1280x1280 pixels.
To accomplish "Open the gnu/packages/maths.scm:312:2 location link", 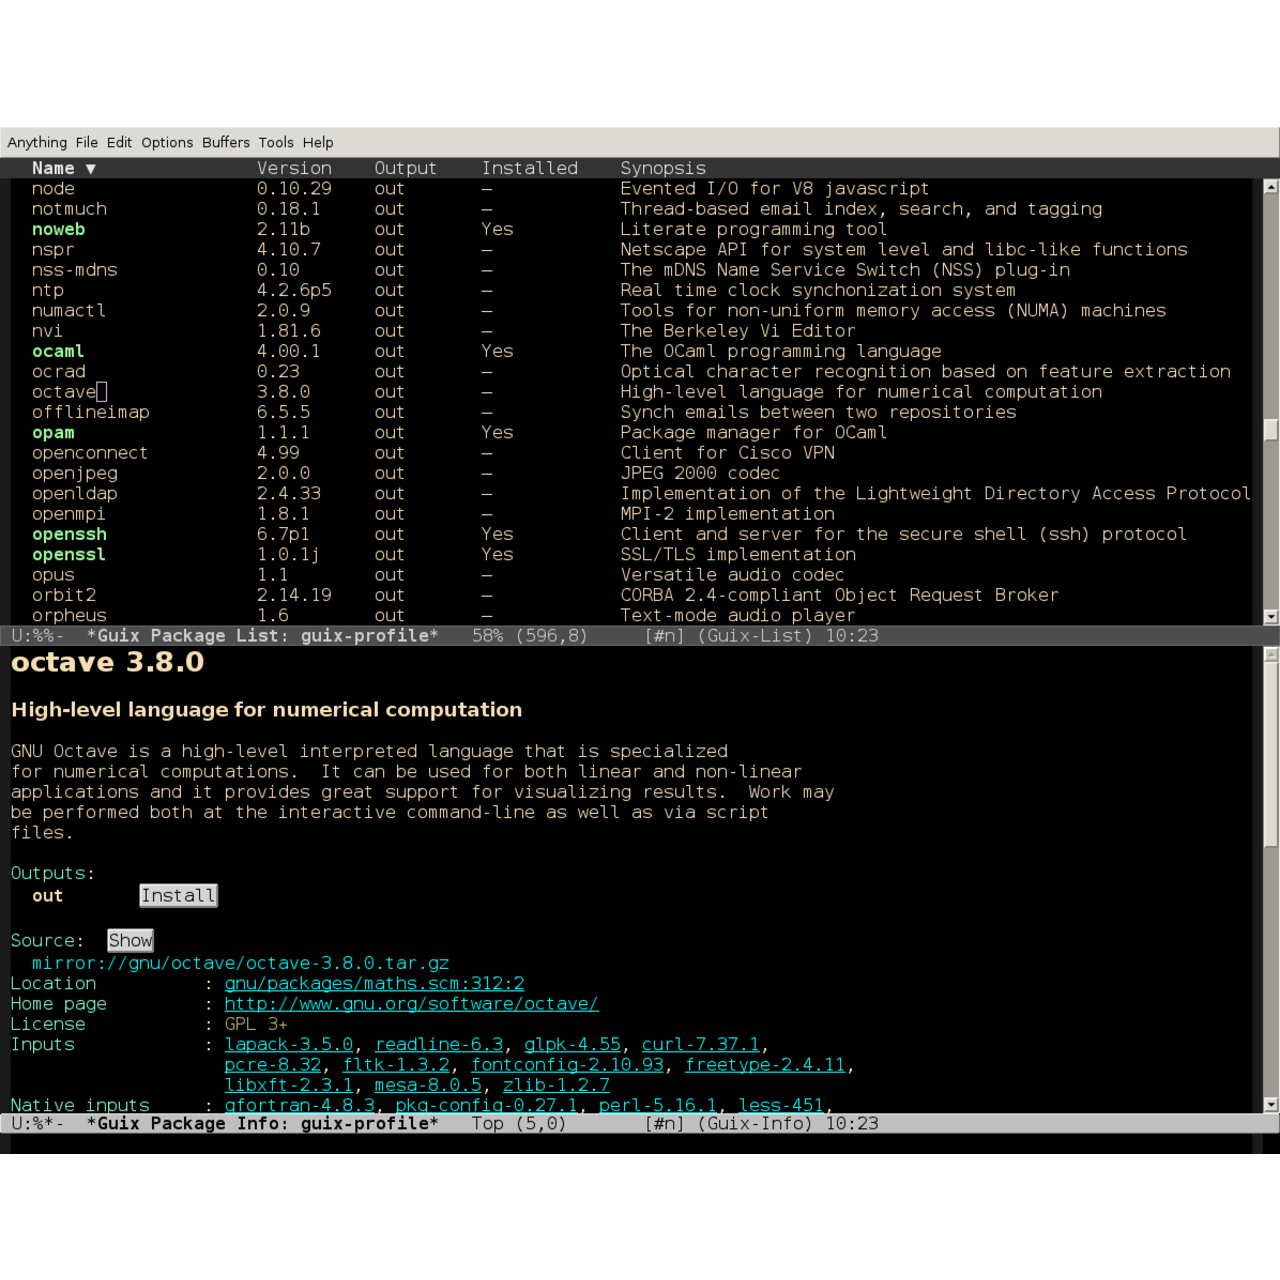I will click(375, 983).
